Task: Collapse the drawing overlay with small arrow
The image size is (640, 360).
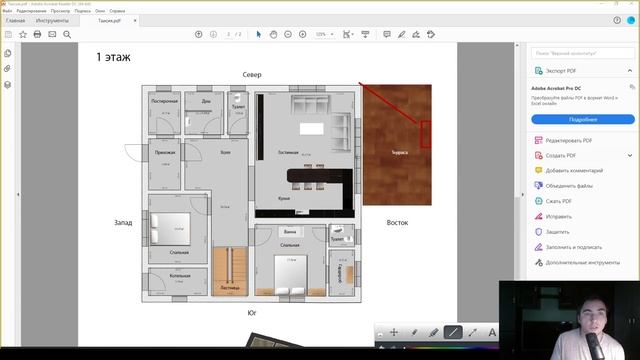Action: (x=380, y=334)
